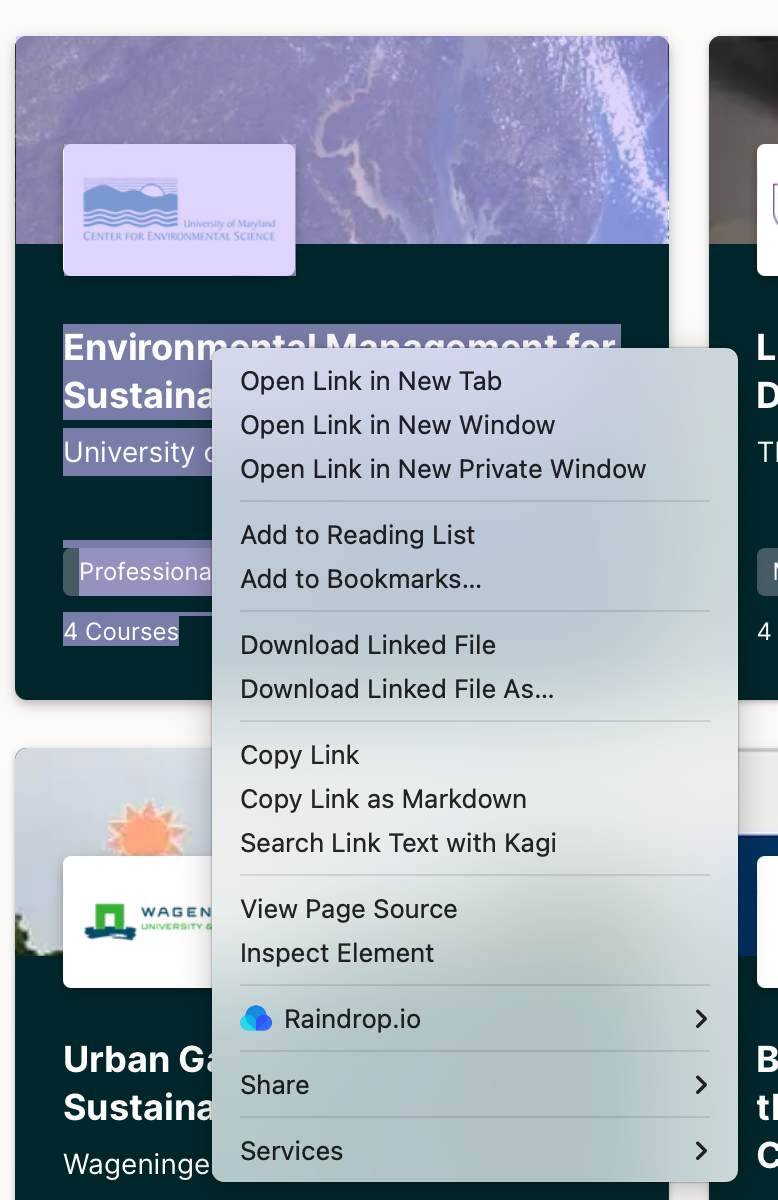Click Copy Link in context menu
The image size is (778, 1200).
(299, 755)
